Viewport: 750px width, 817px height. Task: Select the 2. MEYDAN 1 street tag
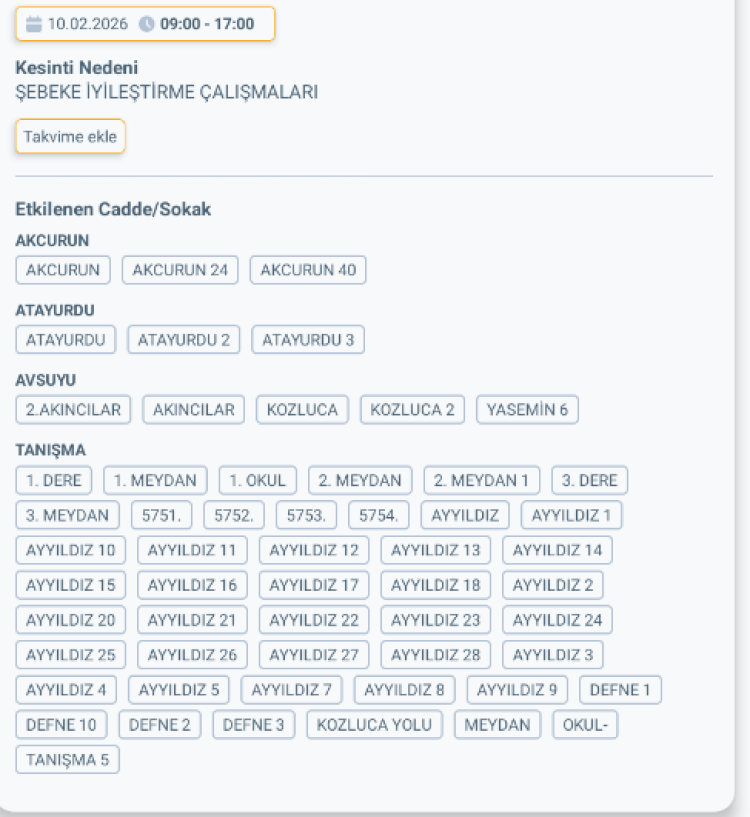tap(482, 480)
